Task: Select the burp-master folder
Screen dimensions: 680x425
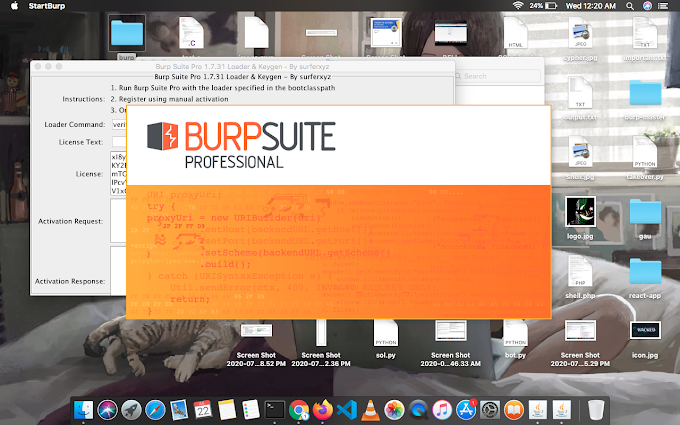Action: 645,93
